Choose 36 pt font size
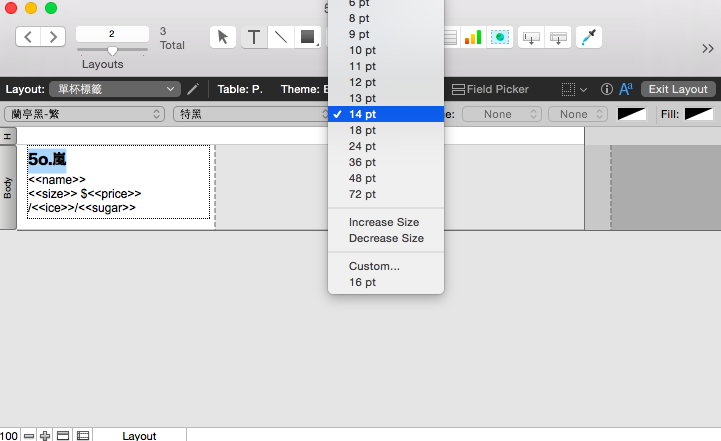Image resolution: width=721 pixels, height=441 pixels. click(386, 162)
